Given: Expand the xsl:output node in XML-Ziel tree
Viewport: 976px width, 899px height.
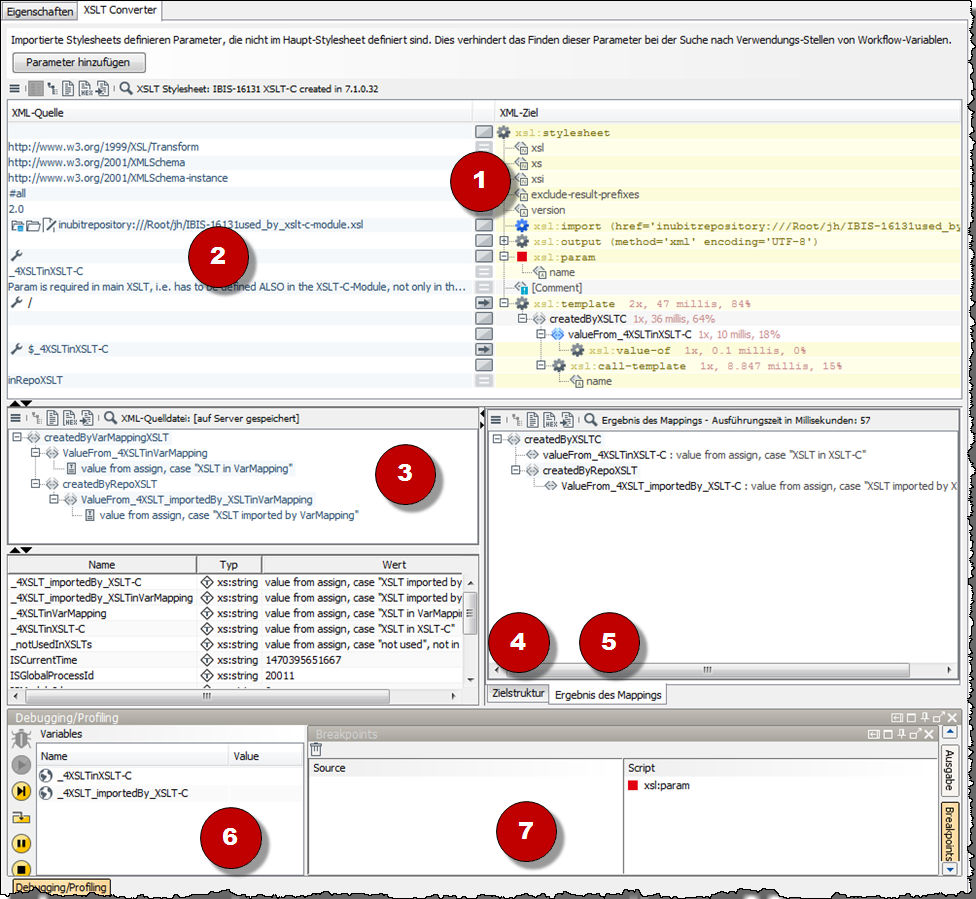Looking at the screenshot, I should point(504,241).
